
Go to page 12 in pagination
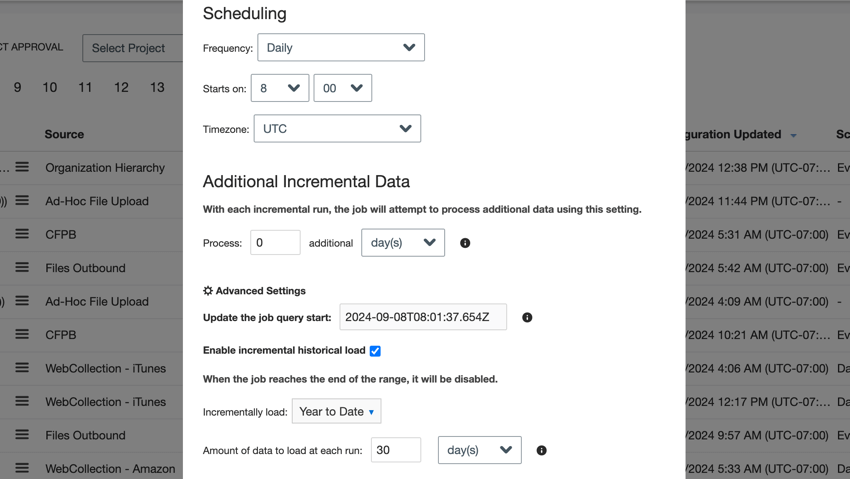point(121,88)
